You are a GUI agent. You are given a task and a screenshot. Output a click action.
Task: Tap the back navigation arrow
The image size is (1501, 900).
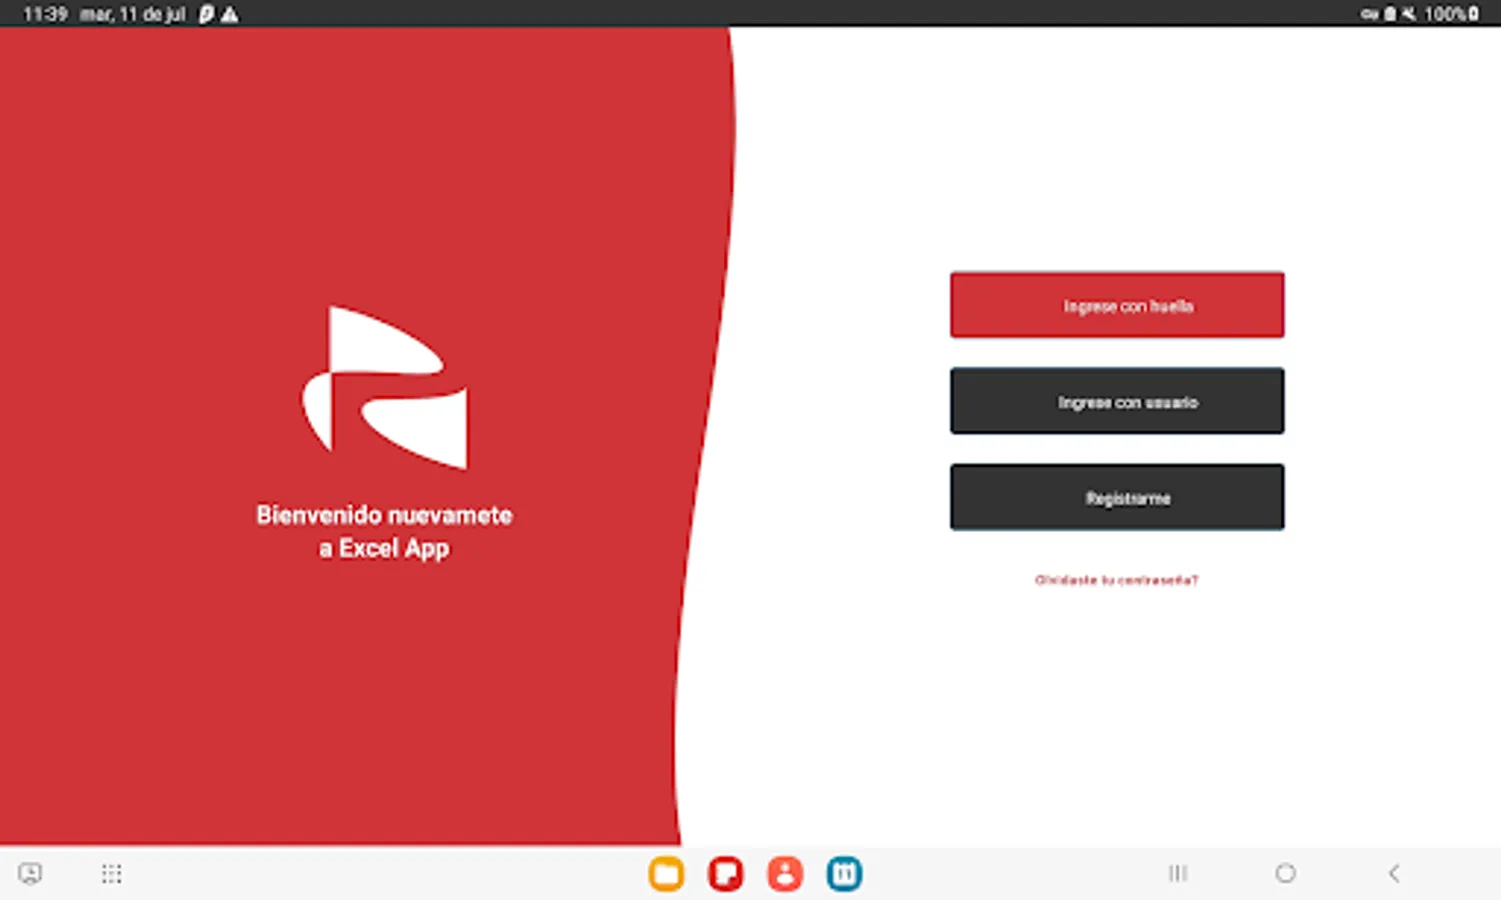pyautogui.click(x=1394, y=873)
